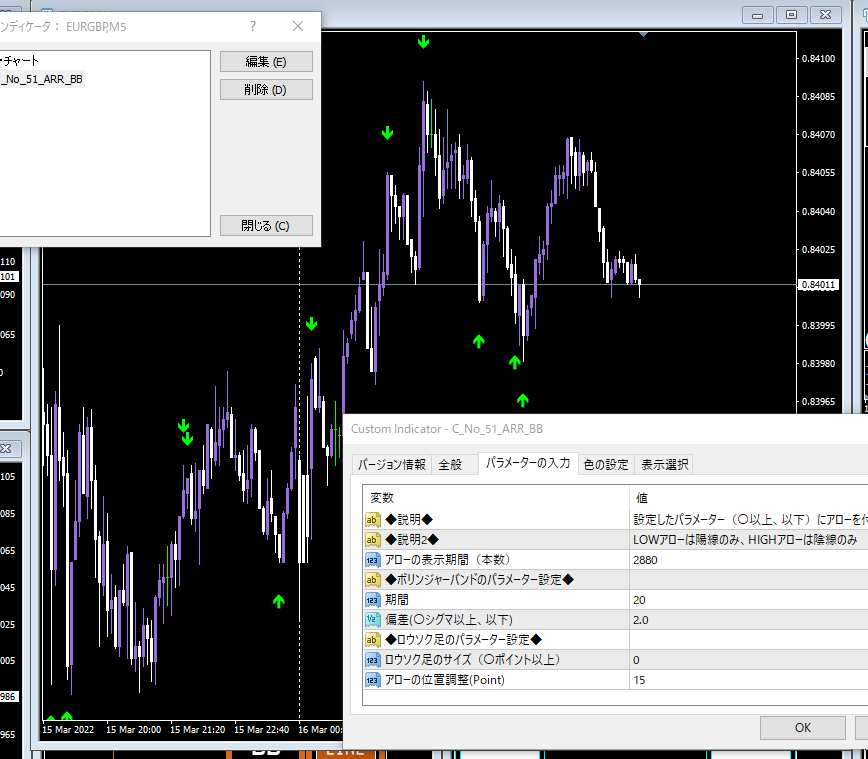868x759 pixels.
Task: Open the 表示選択 tab
Action: [664, 464]
